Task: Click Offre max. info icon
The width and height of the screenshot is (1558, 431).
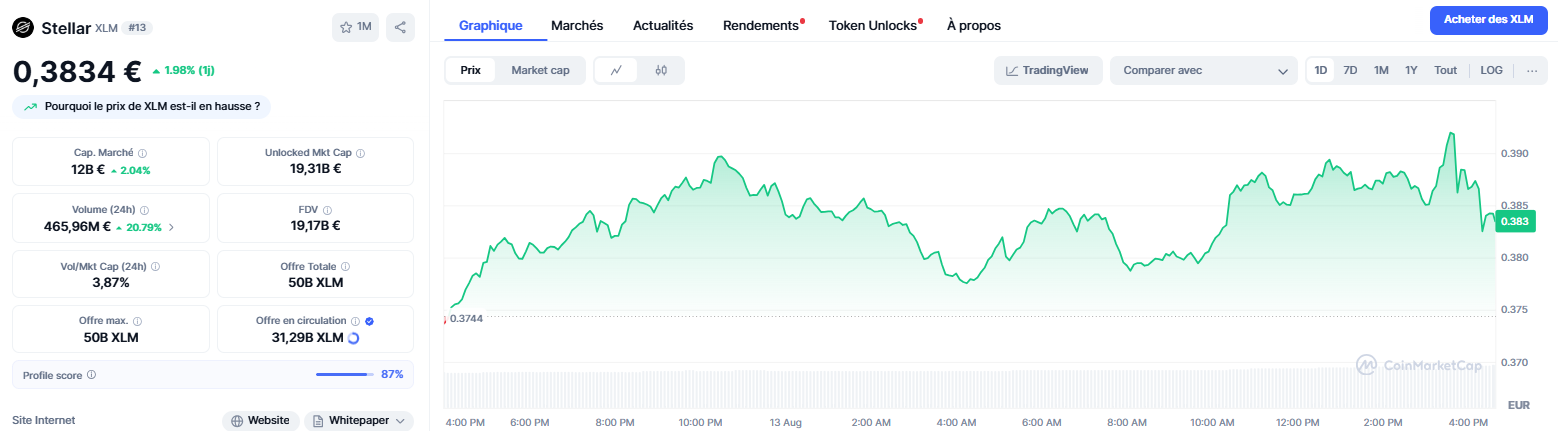Action: pos(137,321)
